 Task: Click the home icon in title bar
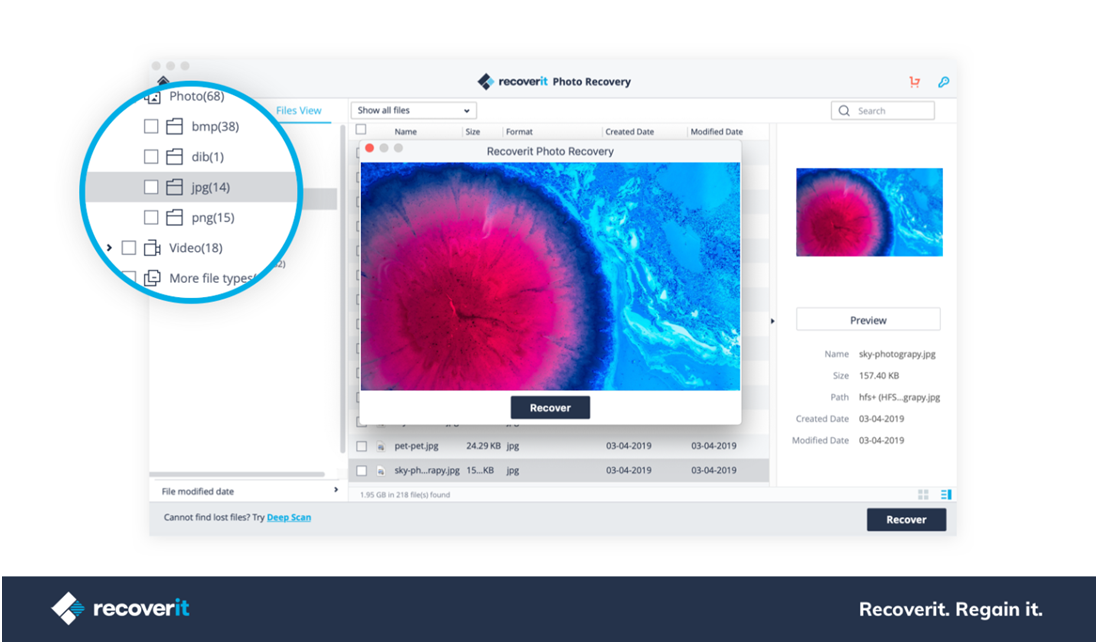coord(163,82)
